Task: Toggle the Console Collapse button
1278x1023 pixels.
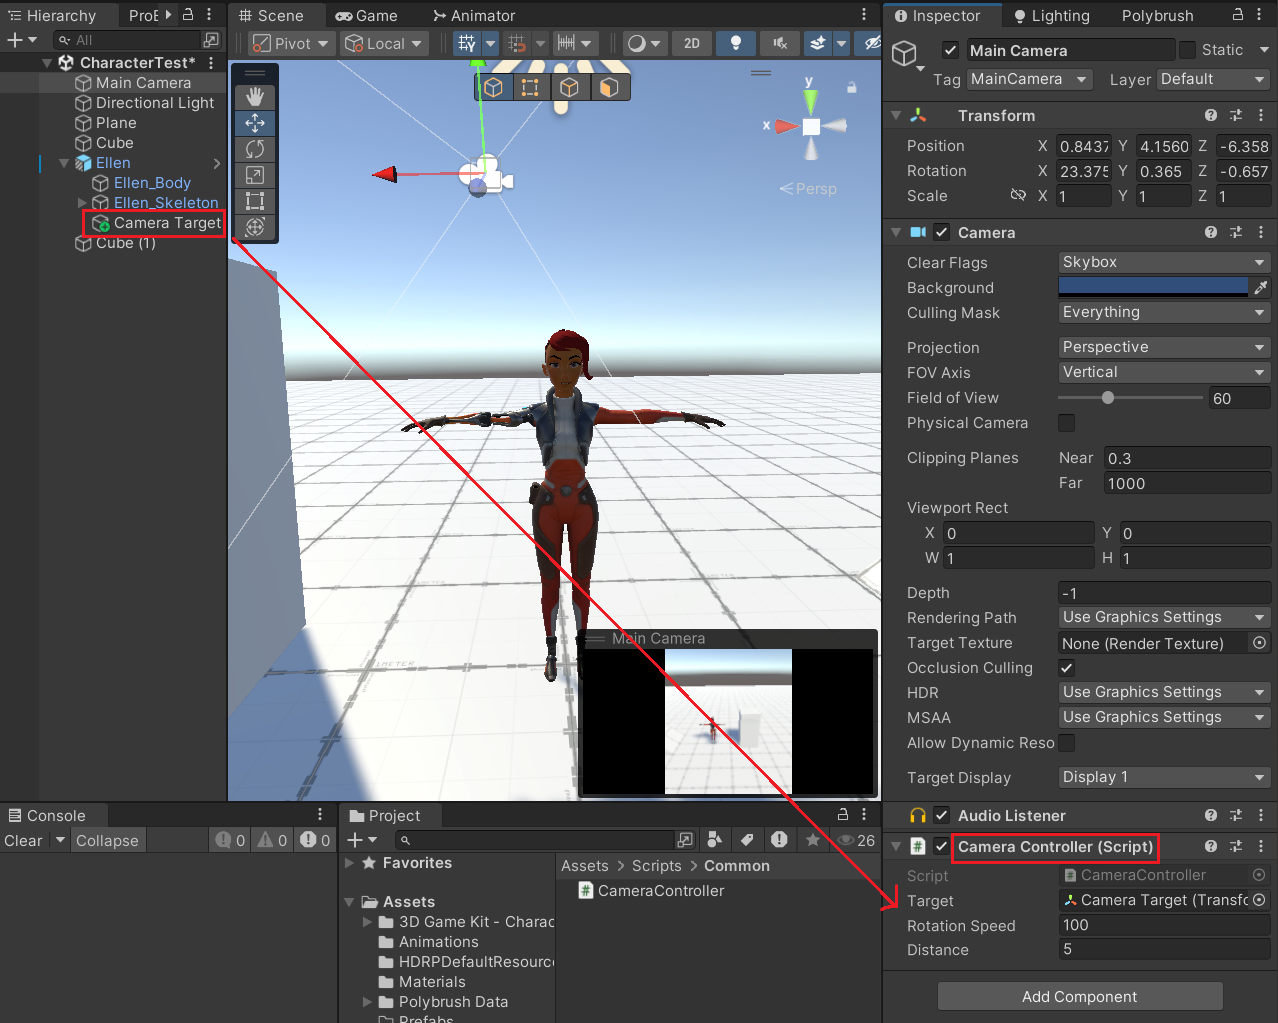Action: (107, 841)
